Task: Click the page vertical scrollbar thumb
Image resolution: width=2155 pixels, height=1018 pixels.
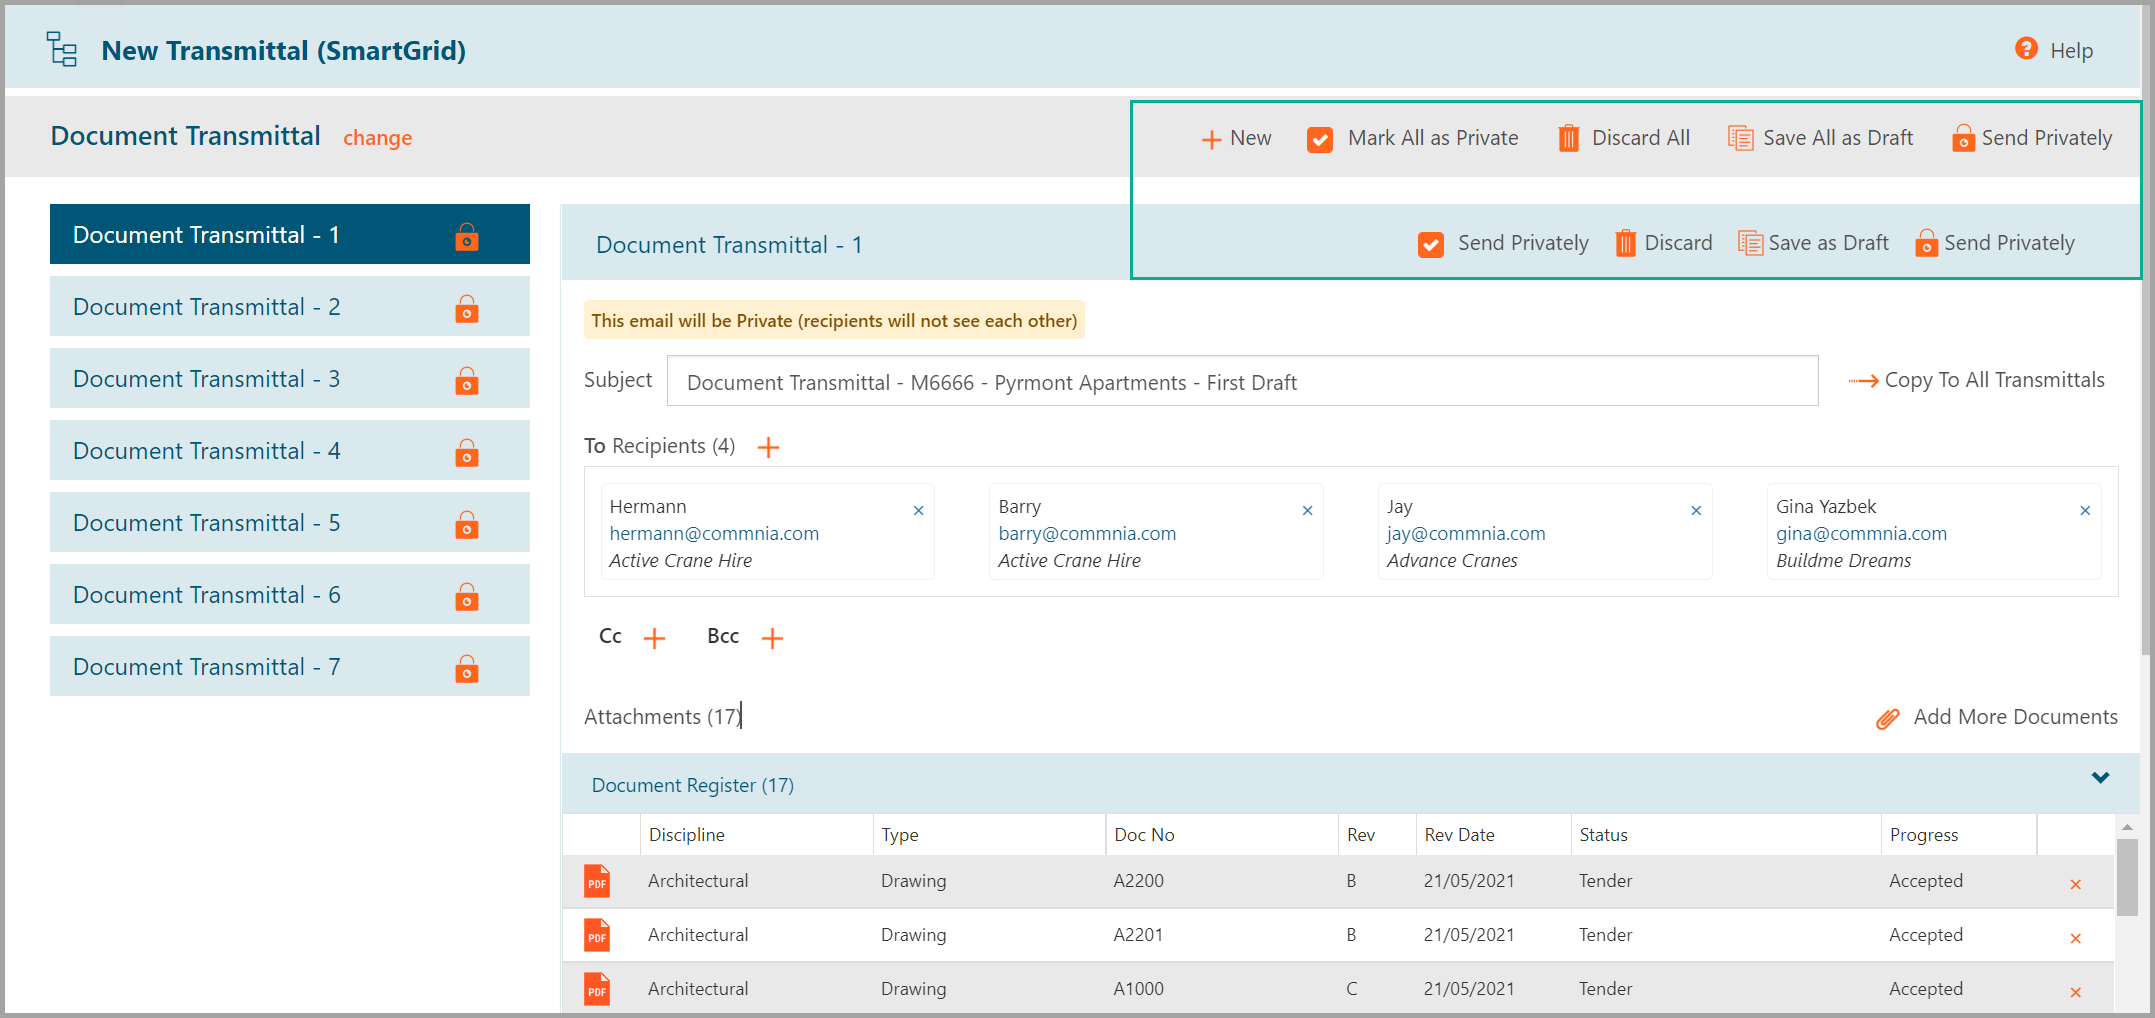Action: 2147,328
